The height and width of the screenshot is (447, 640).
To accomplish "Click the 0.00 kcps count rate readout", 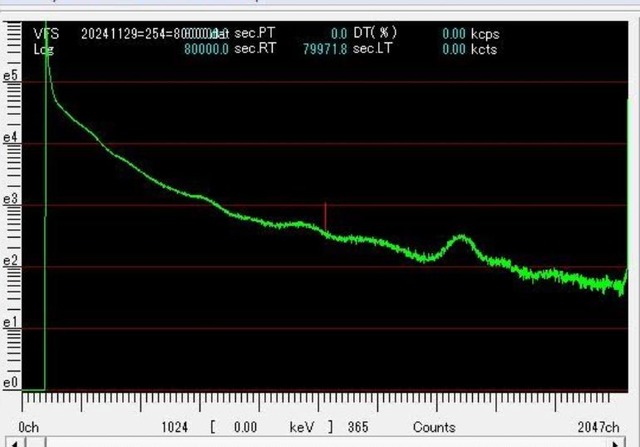I will pos(471,33).
